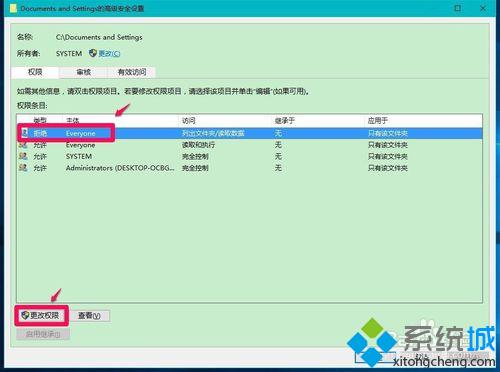500x372 pixels.
Task: Click the group icon of the 读取和执行 Everyone row
Action: point(23,145)
